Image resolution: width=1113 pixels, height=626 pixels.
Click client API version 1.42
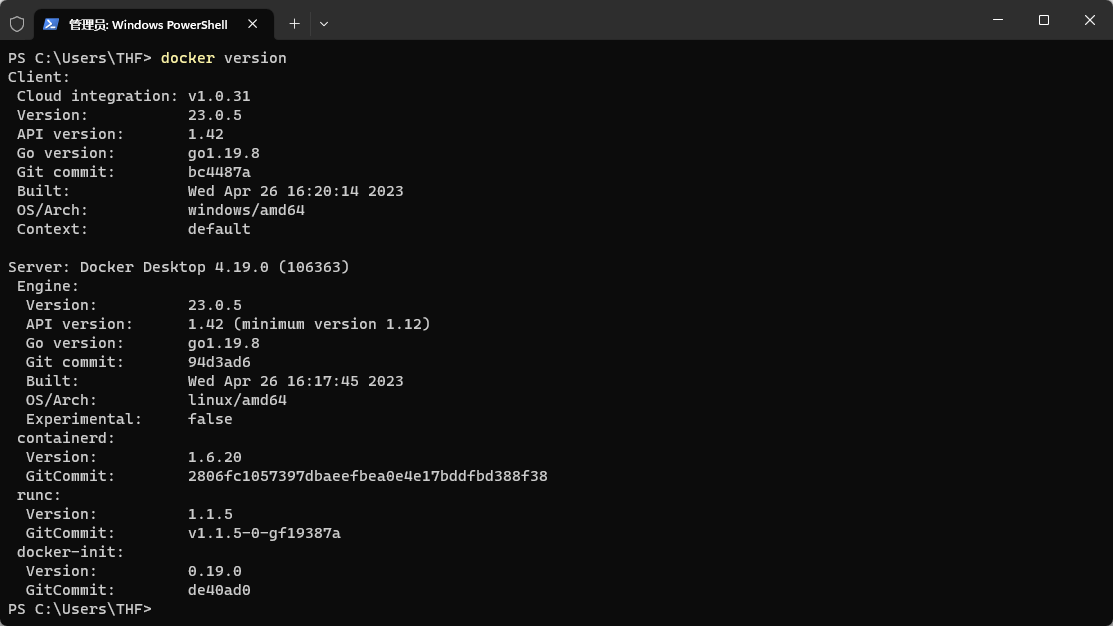pos(205,134)
